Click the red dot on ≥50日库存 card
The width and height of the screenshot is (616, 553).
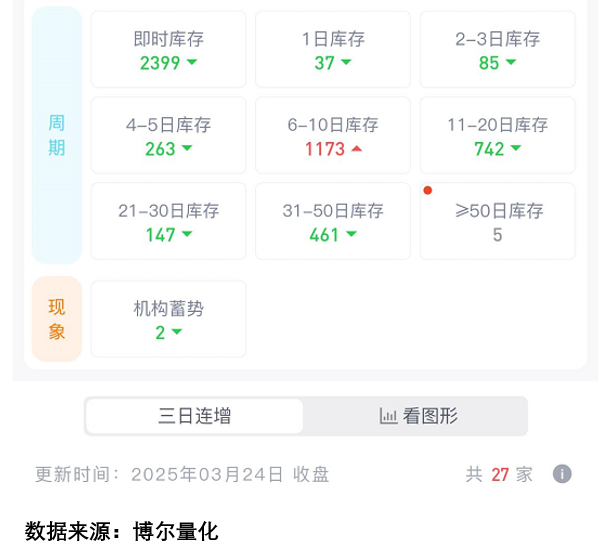[428, 190]
